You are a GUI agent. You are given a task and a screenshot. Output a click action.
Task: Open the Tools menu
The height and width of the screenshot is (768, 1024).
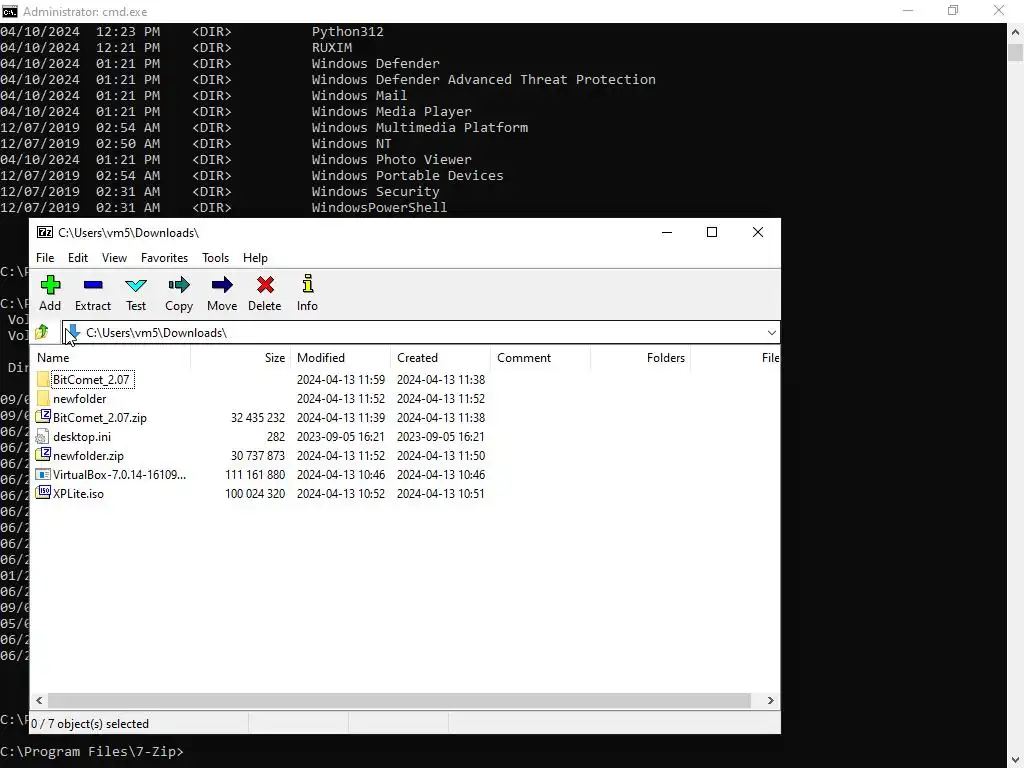(216, 258)
